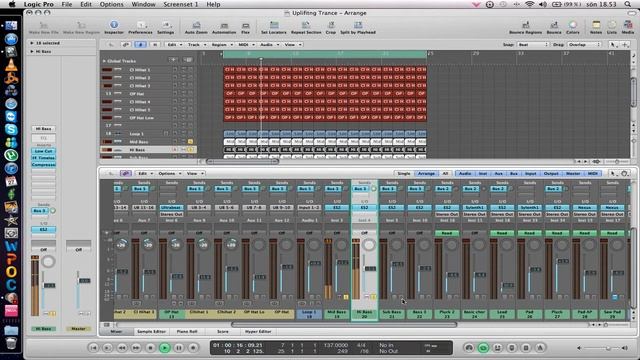Toggle the Inst channel filter button
640x360 pixels.
tap(483, 173)
